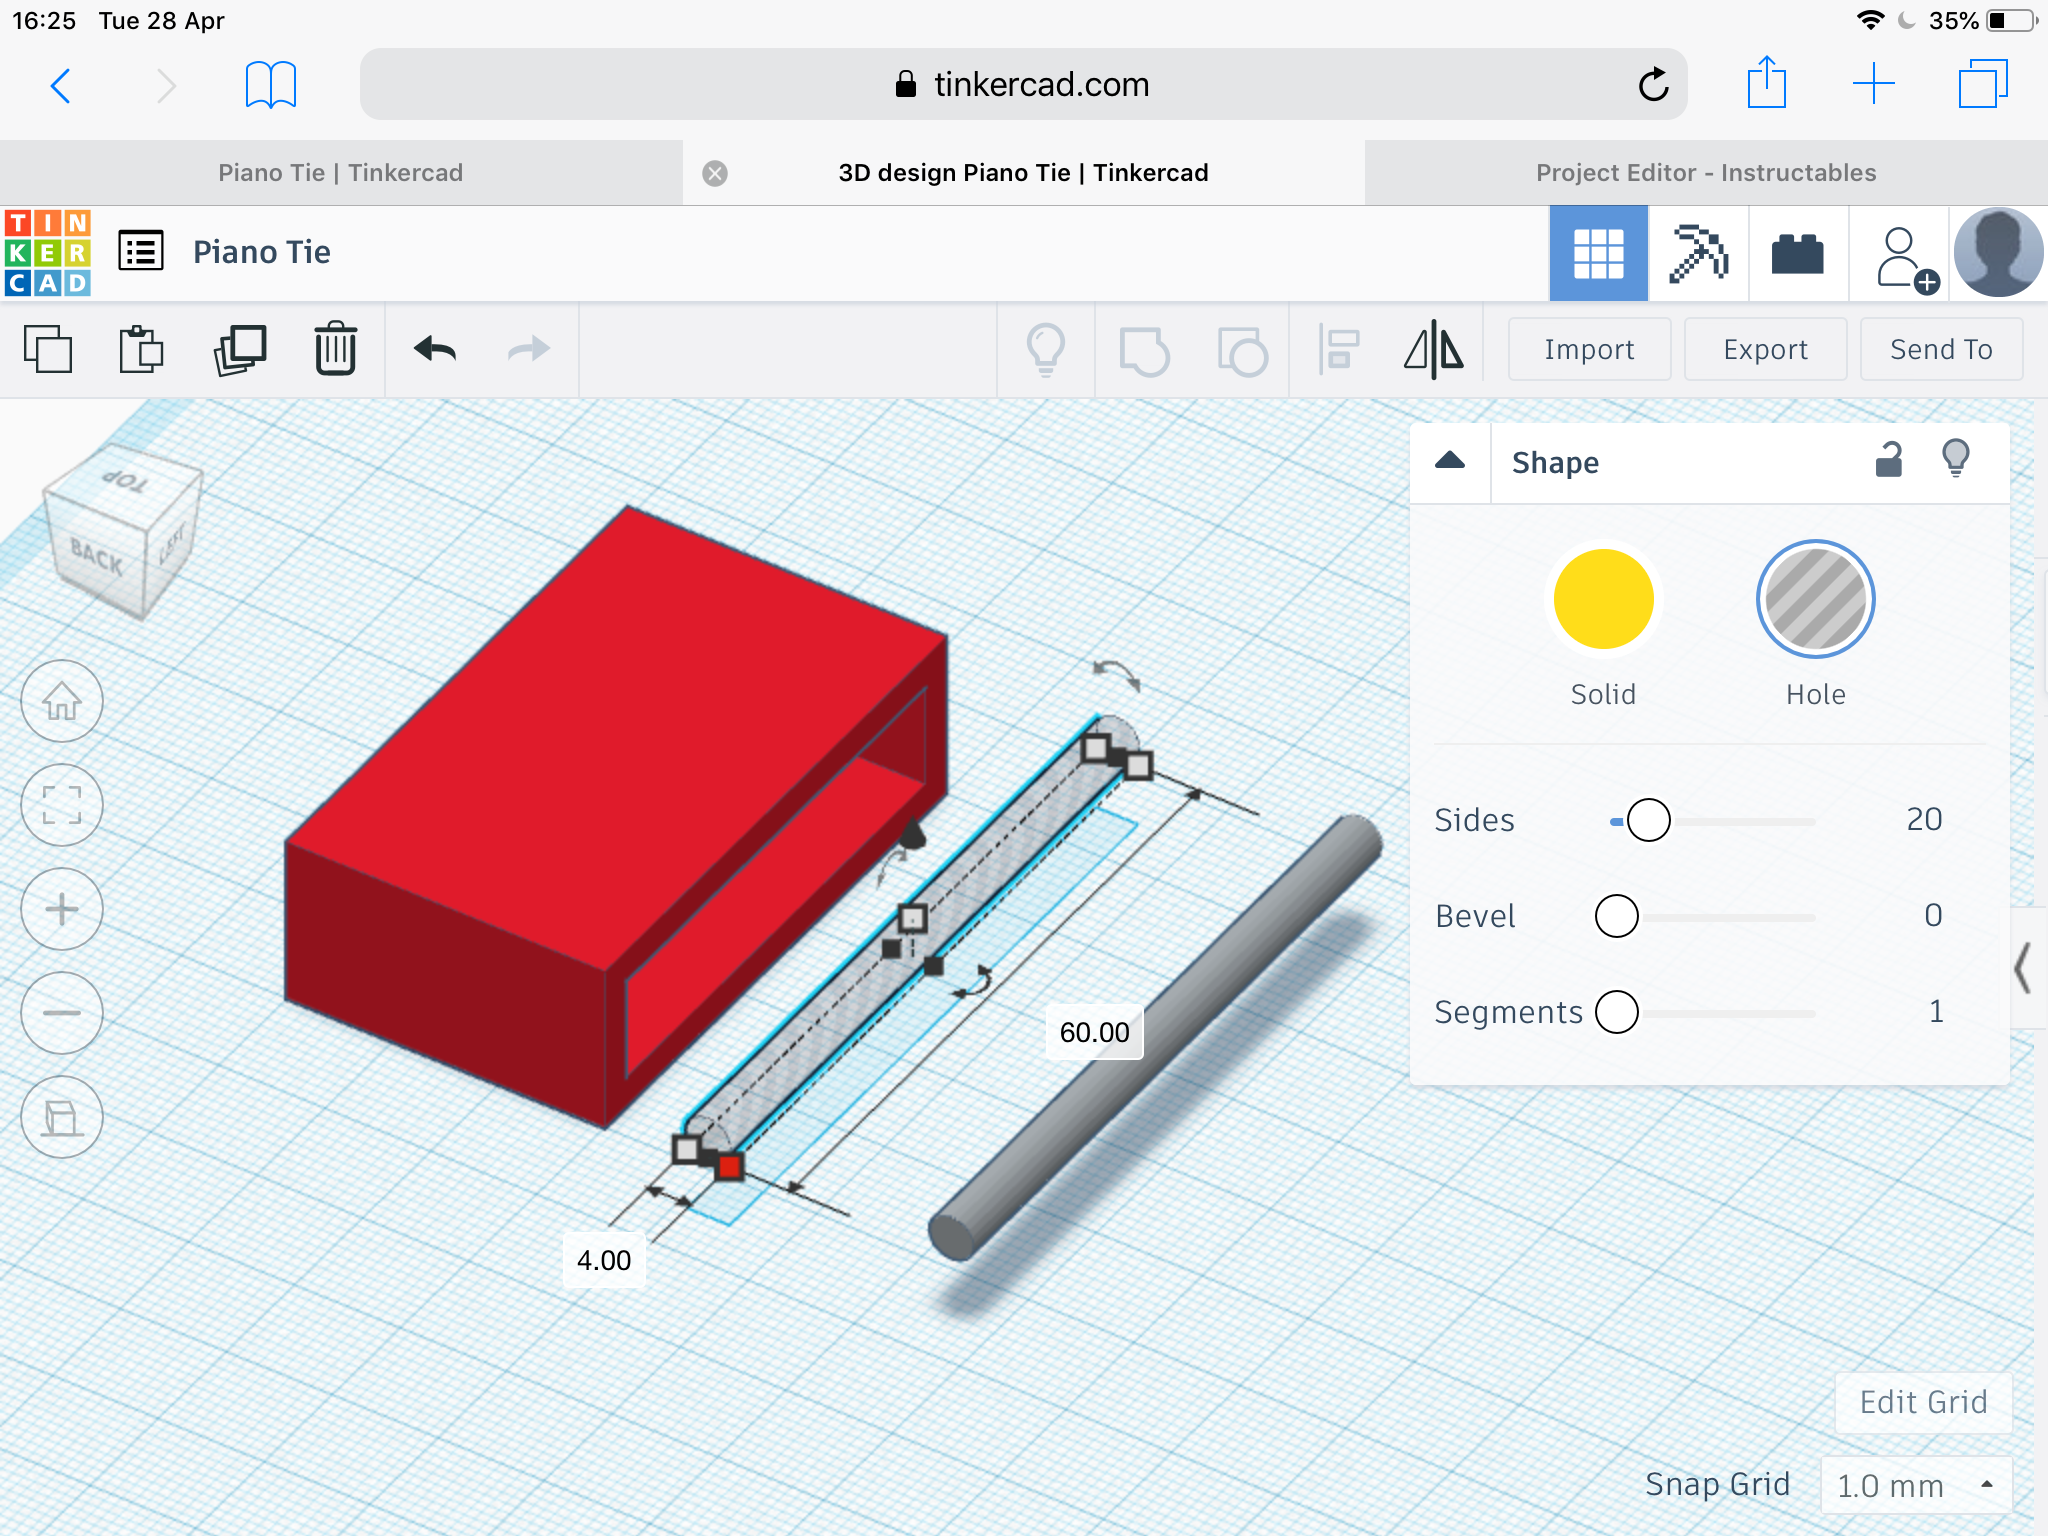Edit the Sides value 20
The width and height of the screenshot is (2048, 1536).
pos(1924,820)
